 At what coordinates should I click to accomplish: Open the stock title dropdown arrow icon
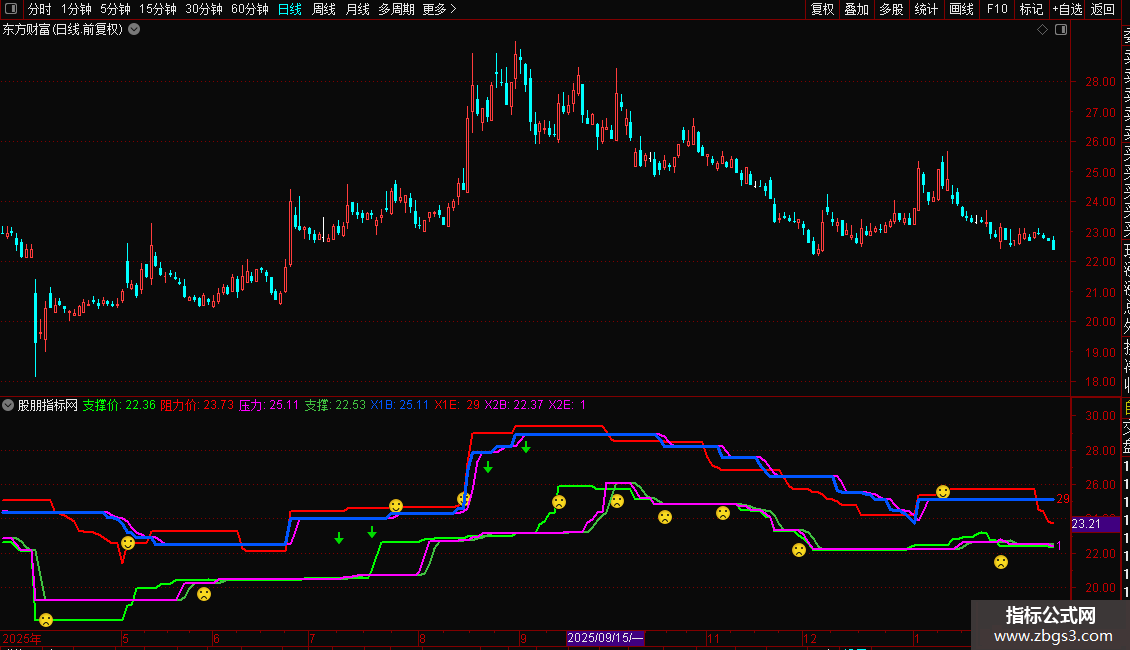tap(134, 30)
